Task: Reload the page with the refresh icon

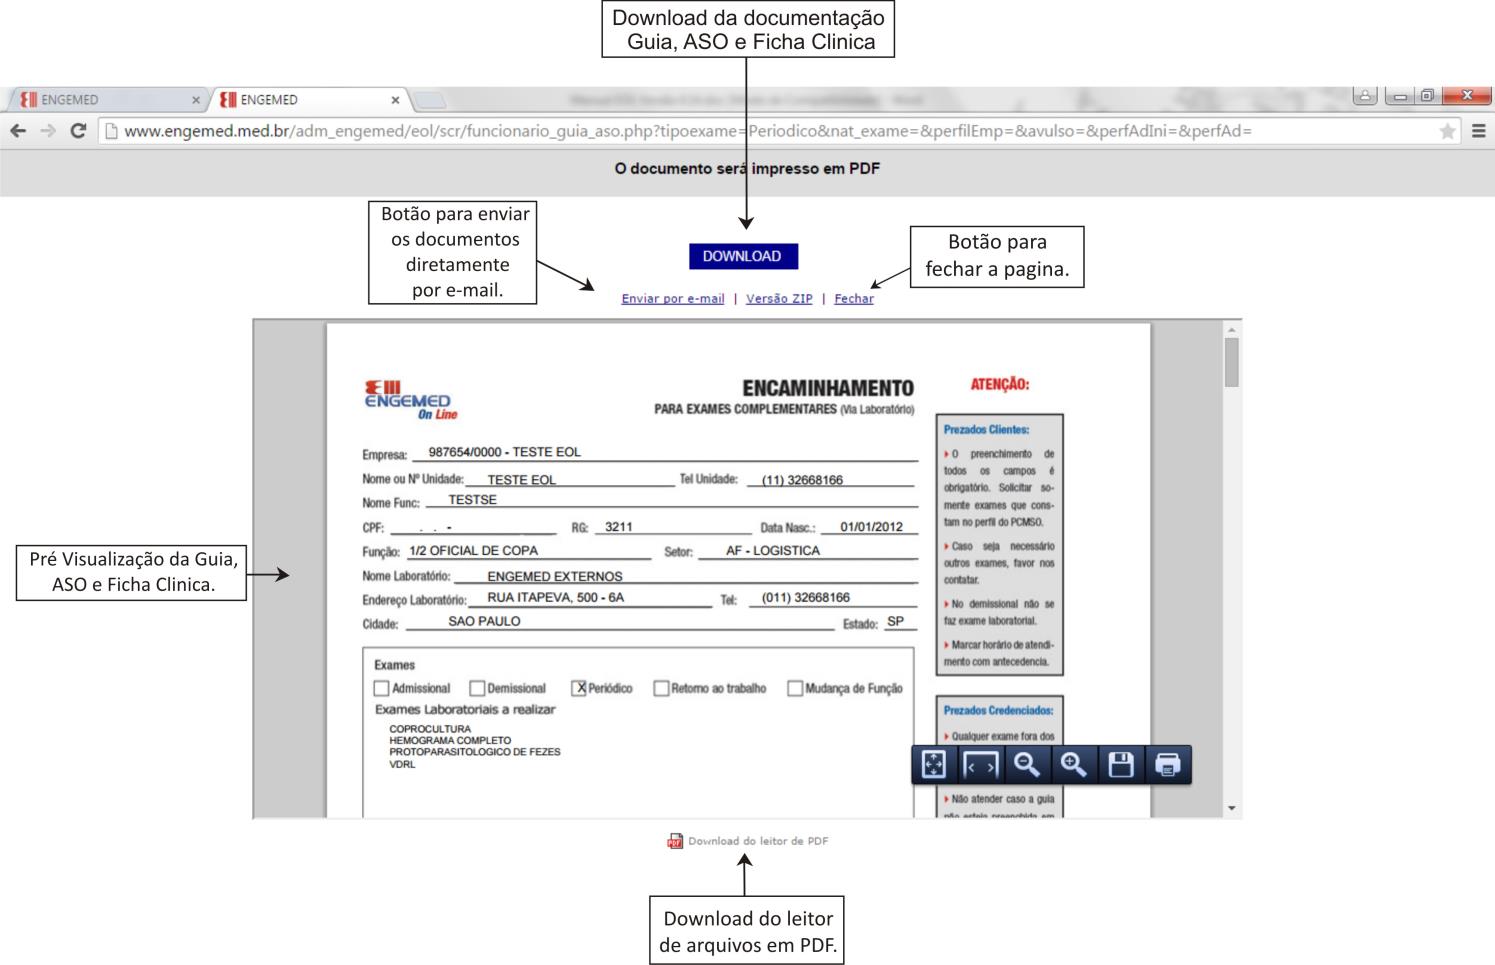Action: click(x=78, y=131)
